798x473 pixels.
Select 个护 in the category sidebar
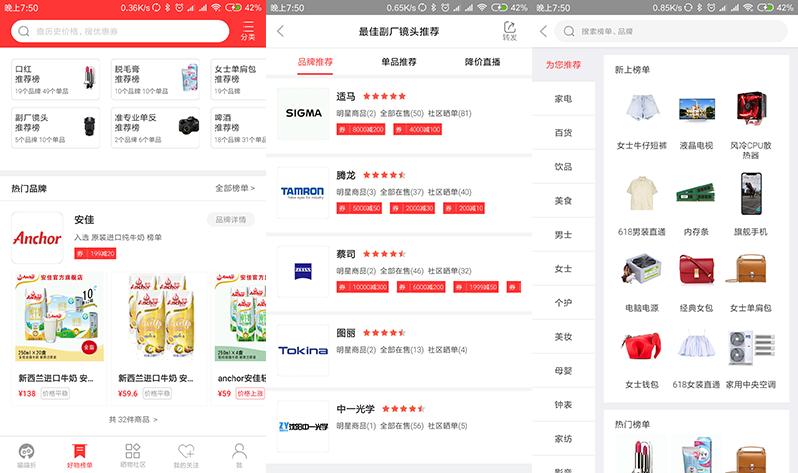(563, 303)
